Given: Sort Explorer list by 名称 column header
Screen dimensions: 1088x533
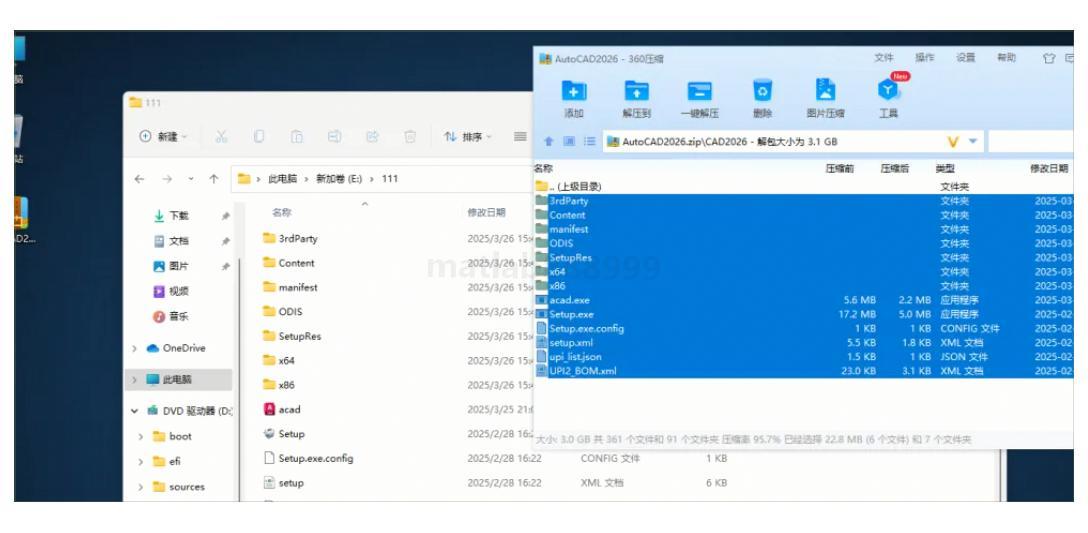Looking at the screenshot, I should [x=282, y=212].
